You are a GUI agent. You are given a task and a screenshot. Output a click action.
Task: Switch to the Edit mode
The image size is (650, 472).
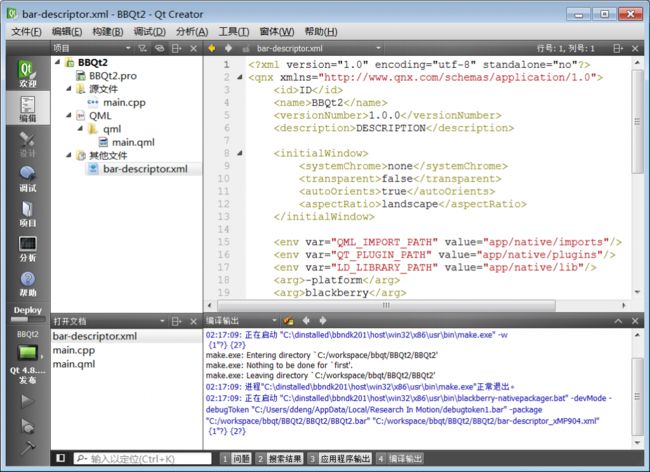click(x=27, y=109)
